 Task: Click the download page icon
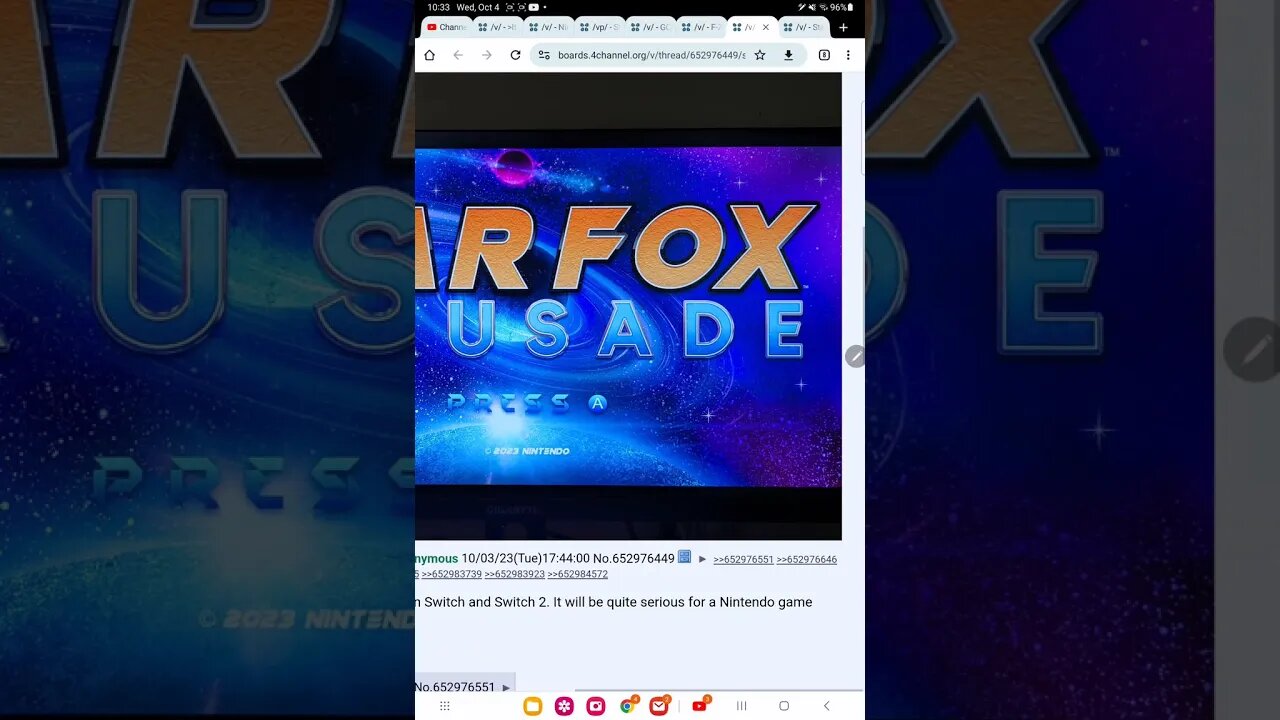click(x=788, y=55)
